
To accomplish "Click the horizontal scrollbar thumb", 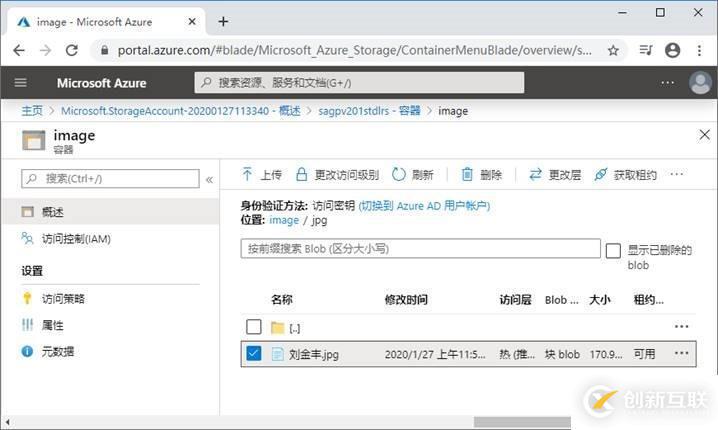I will point(522,422).
